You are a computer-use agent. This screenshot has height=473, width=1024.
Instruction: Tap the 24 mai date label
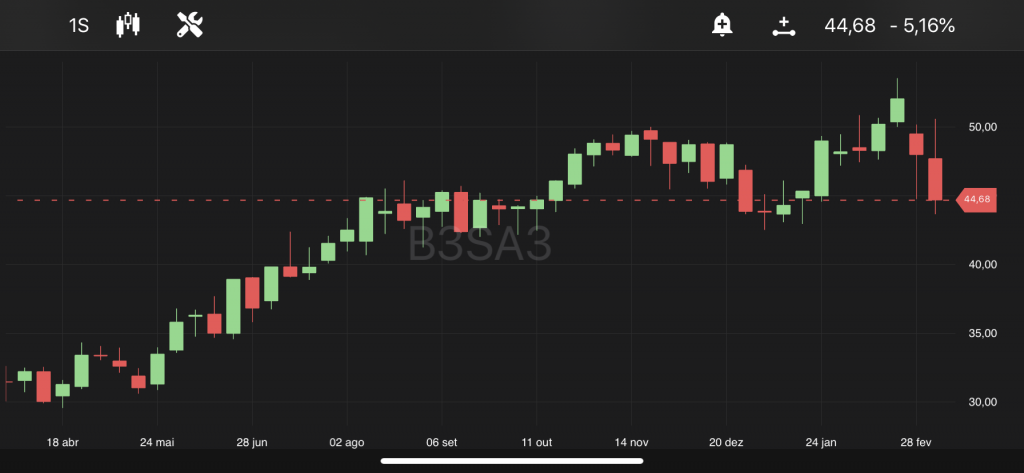tap(157, 442)
